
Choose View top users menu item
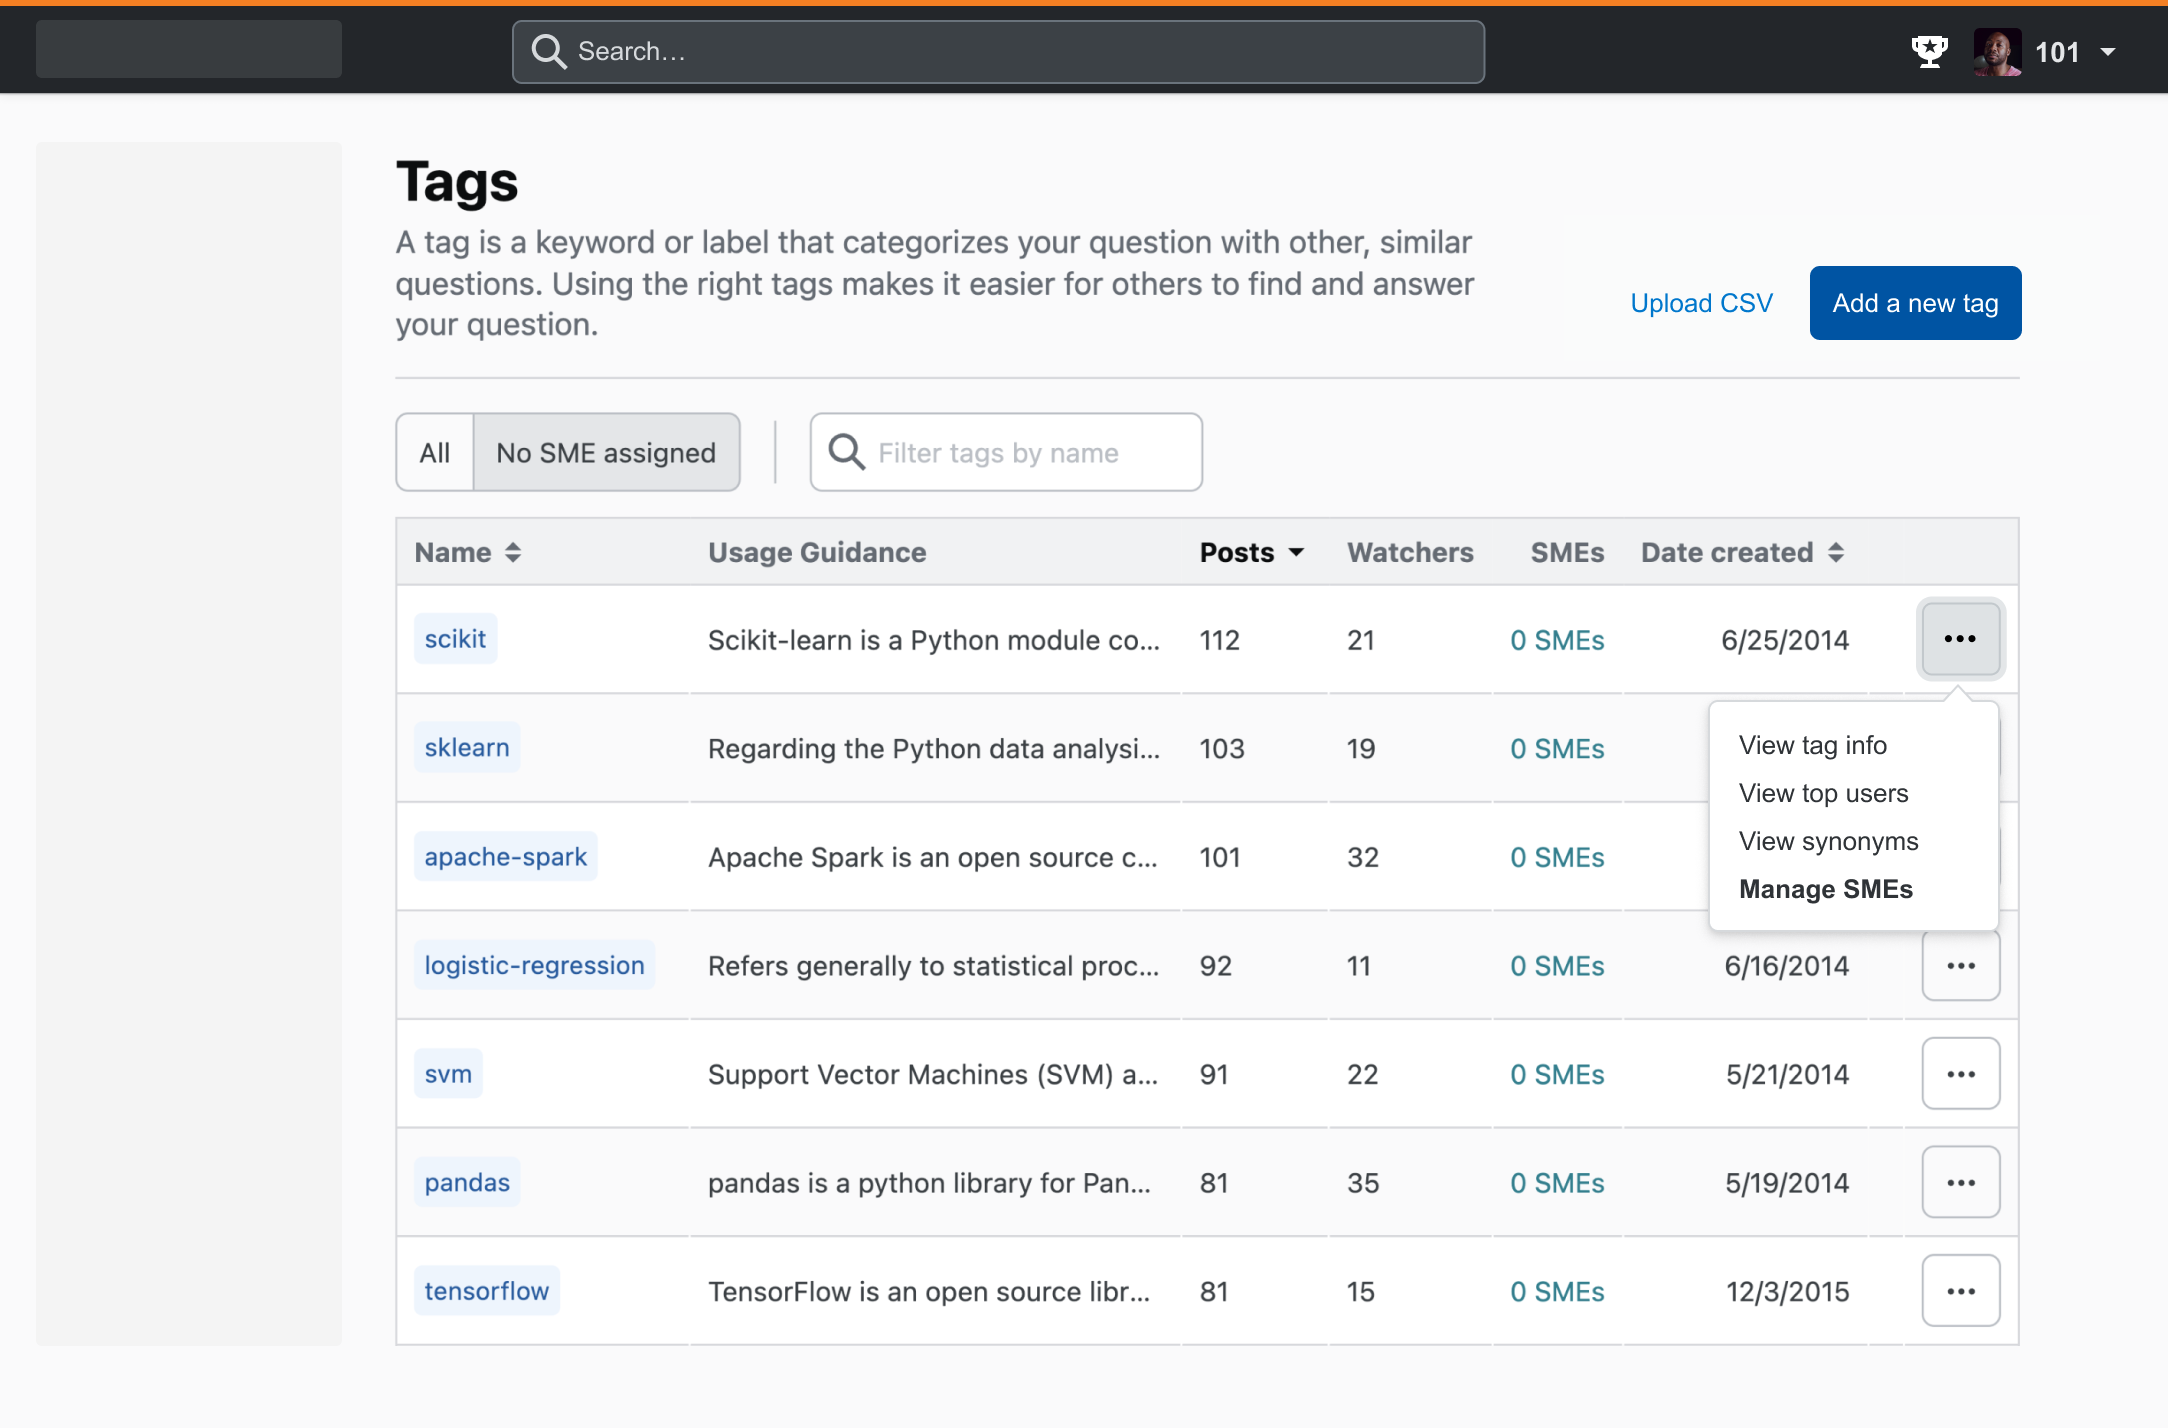1823,793
